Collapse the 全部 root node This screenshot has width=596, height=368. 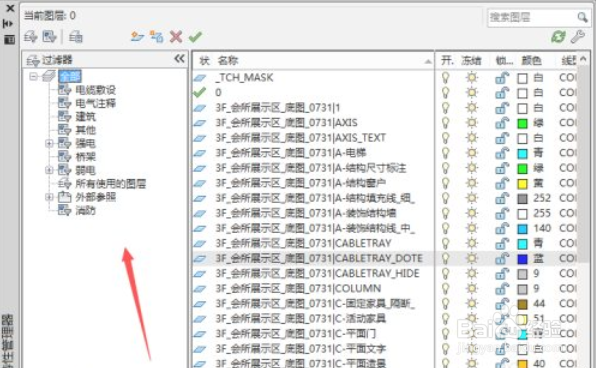pos(33,76)
